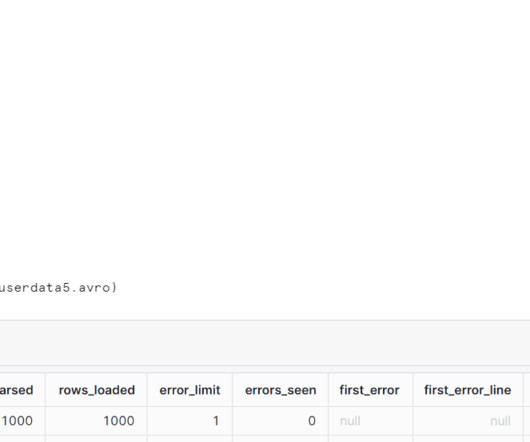Click the second row beneath the rows_loaded value
Screen dimensions: 530x442
(97, 439)
